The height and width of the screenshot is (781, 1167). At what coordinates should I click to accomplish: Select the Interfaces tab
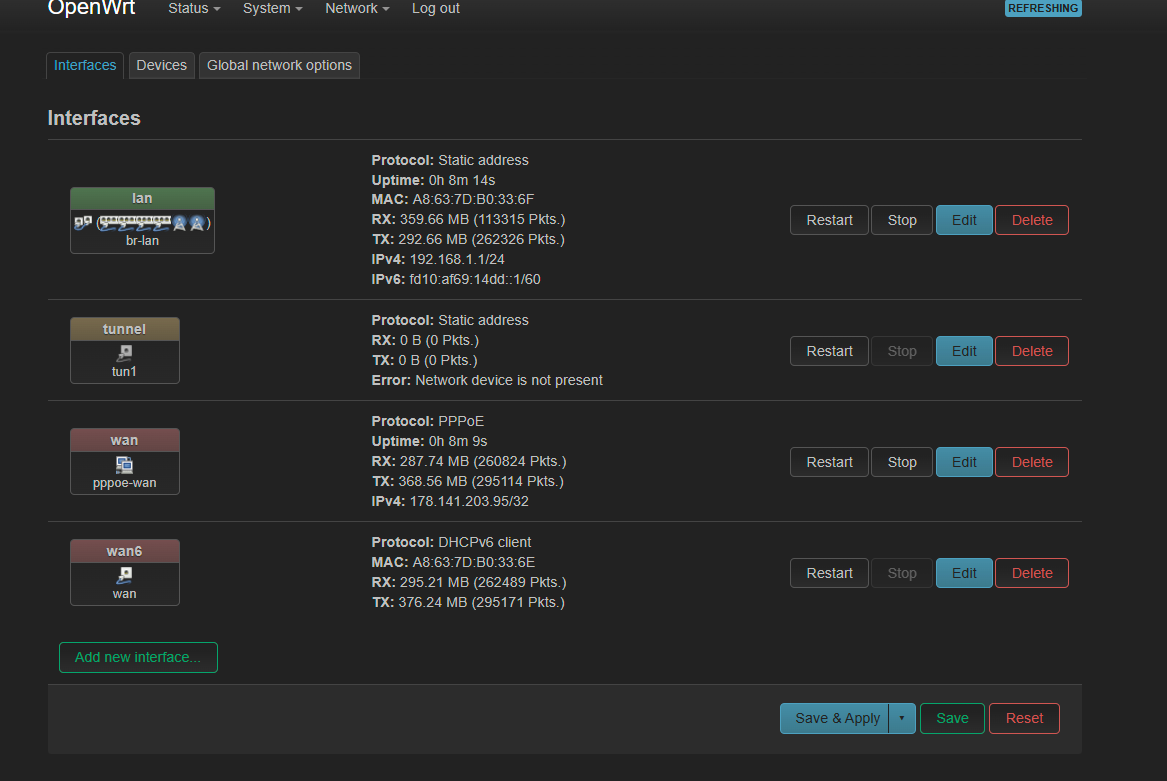point(85,66)
